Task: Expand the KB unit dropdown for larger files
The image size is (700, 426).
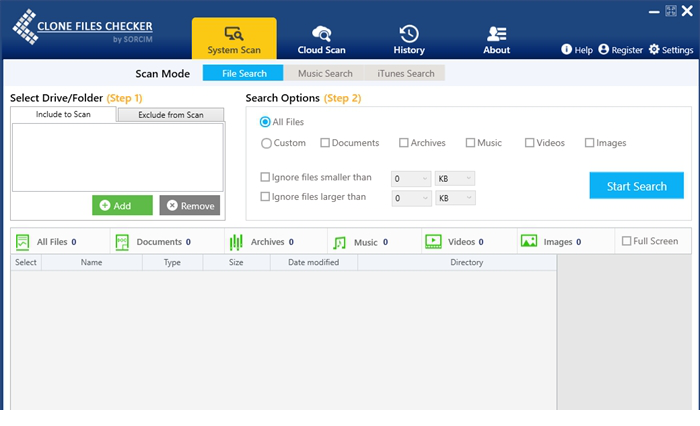Action: (455, 198)
